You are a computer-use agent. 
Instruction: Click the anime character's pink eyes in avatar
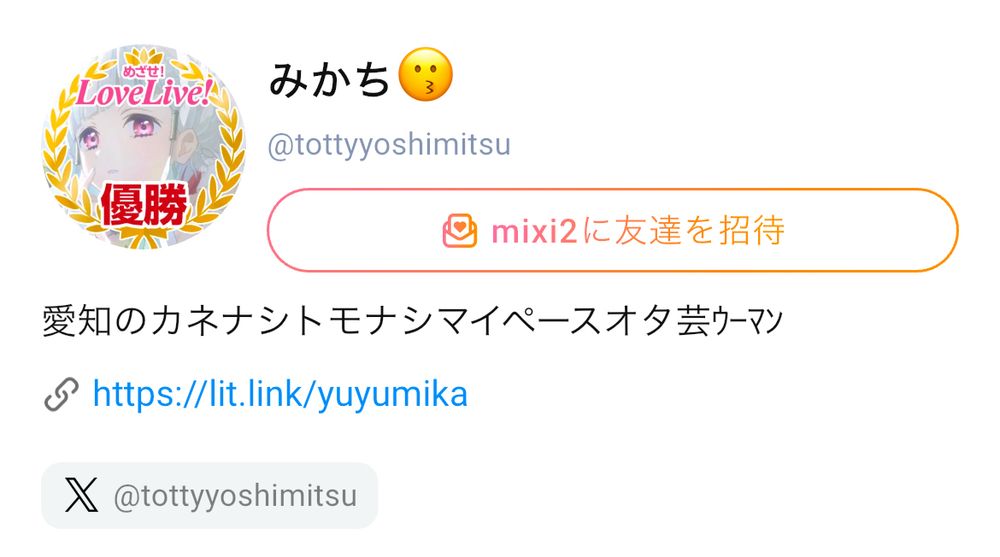point(117,132)
